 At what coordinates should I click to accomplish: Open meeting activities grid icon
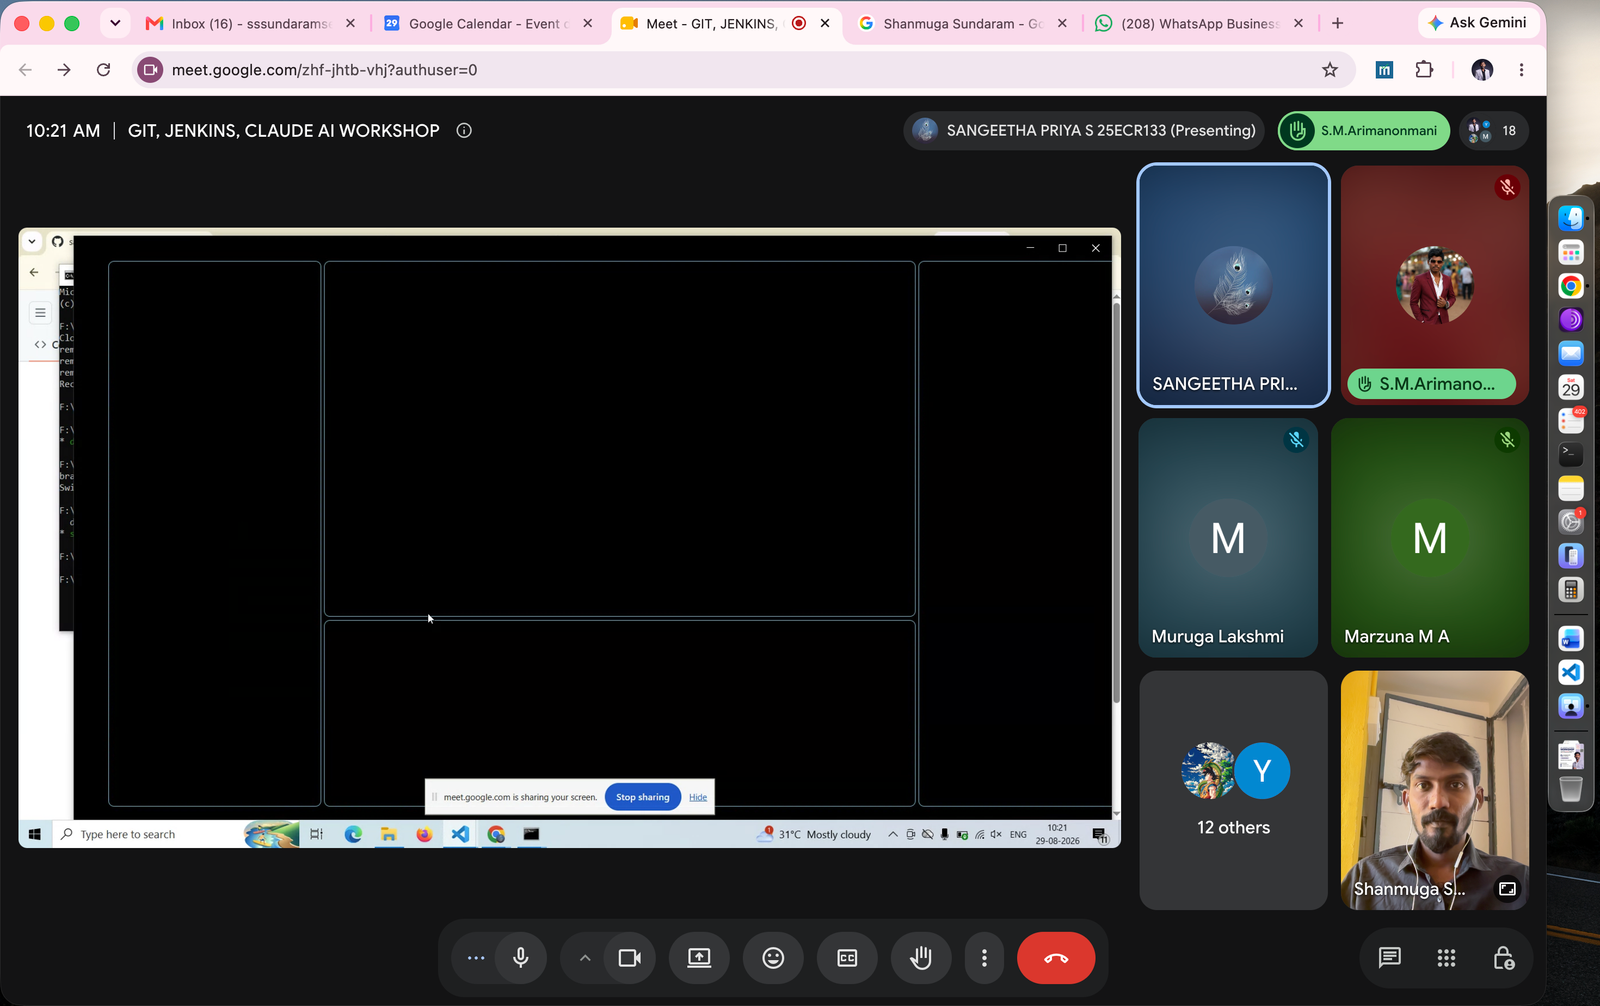pyautogui.click(x=1446, y=958)
